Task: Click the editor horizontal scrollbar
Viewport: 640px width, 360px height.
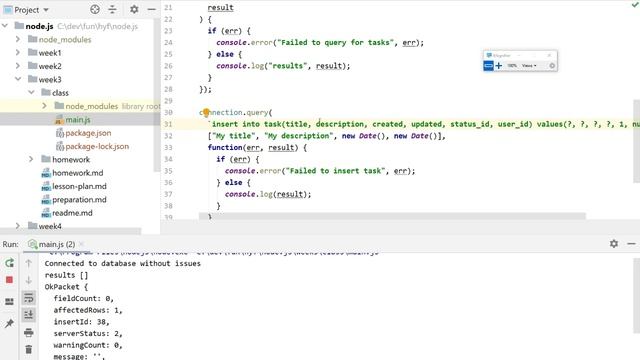Action: [392, 216]
